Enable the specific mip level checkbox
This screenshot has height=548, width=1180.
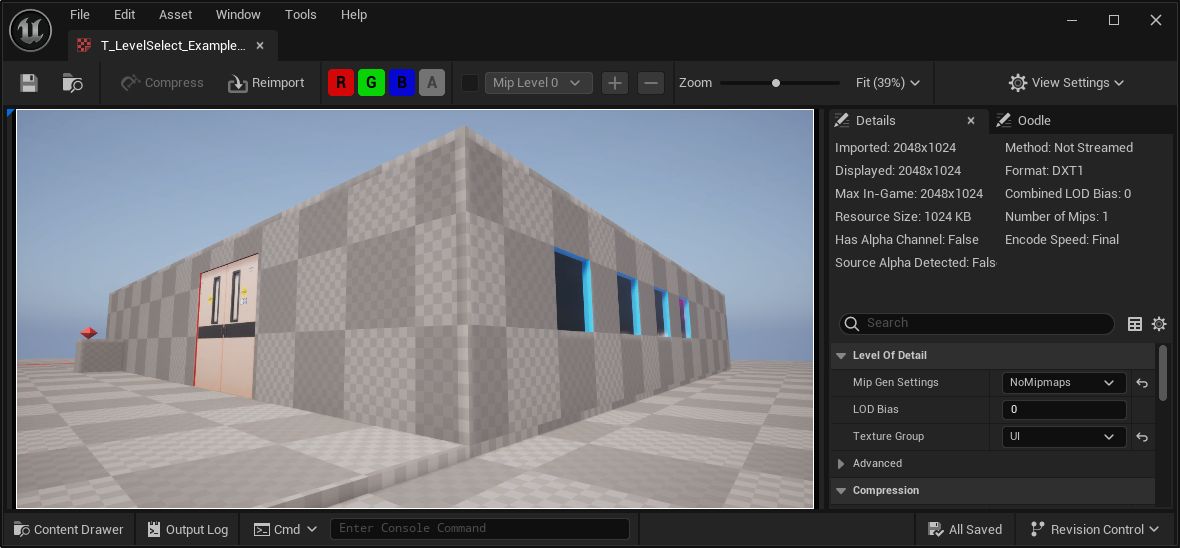tap(470, 83)
